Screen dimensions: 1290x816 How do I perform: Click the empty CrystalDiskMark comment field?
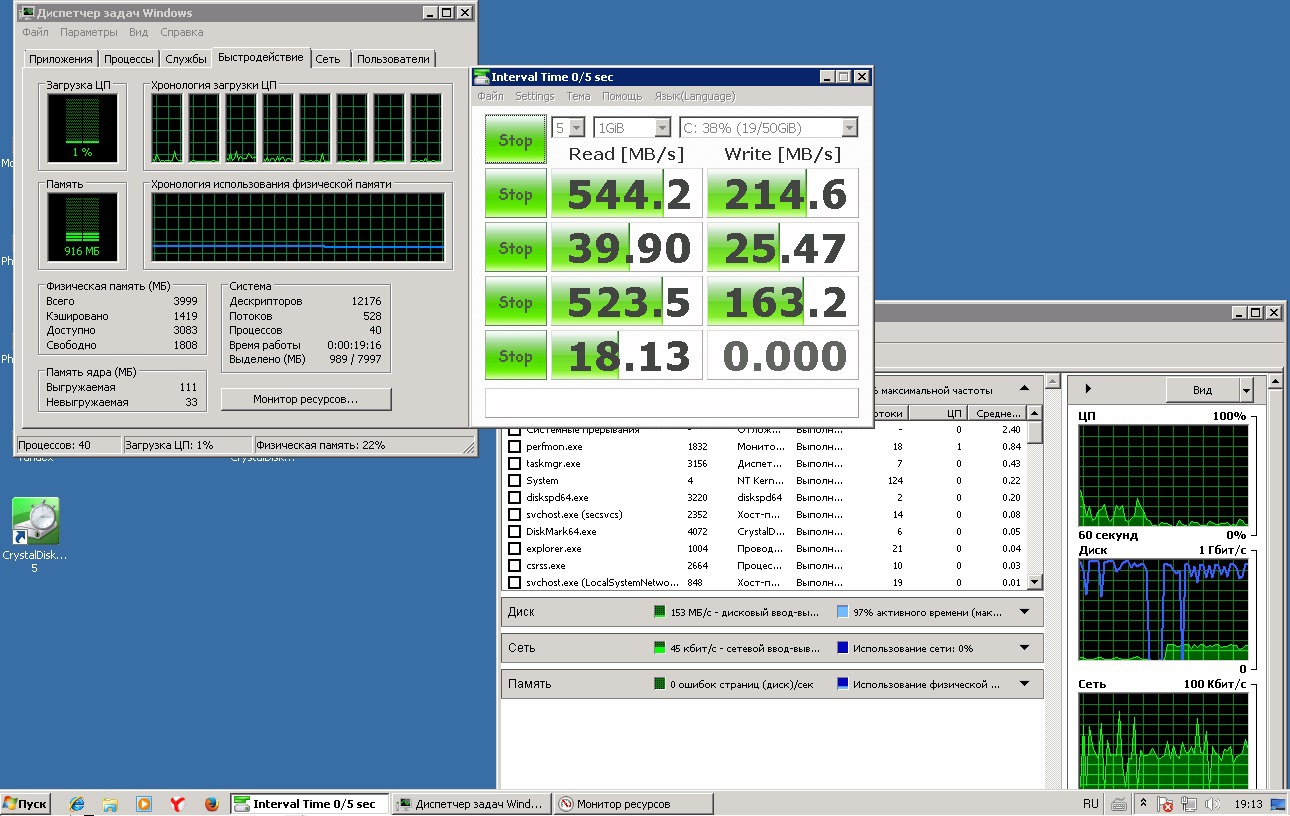click(x=671, y=402)
